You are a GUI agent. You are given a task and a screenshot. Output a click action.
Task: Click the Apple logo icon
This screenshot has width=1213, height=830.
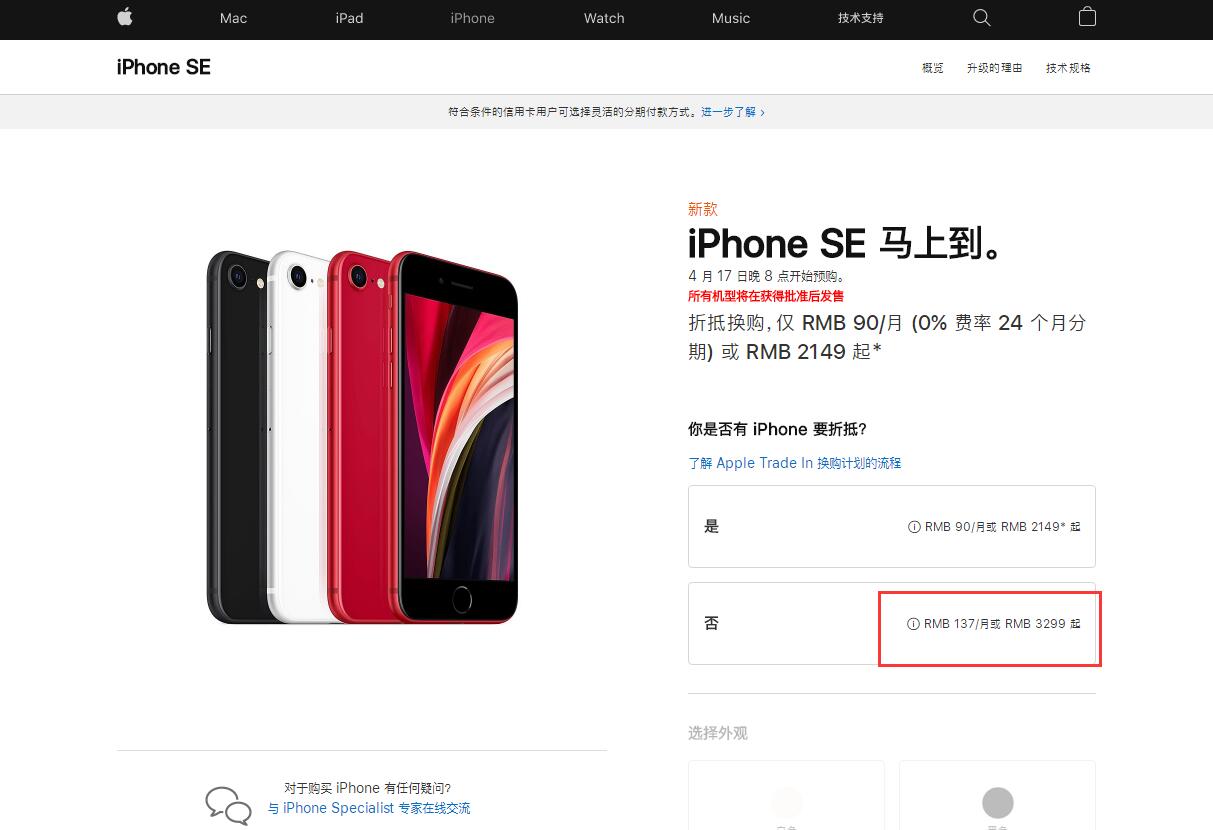click(x=125, y=17)
